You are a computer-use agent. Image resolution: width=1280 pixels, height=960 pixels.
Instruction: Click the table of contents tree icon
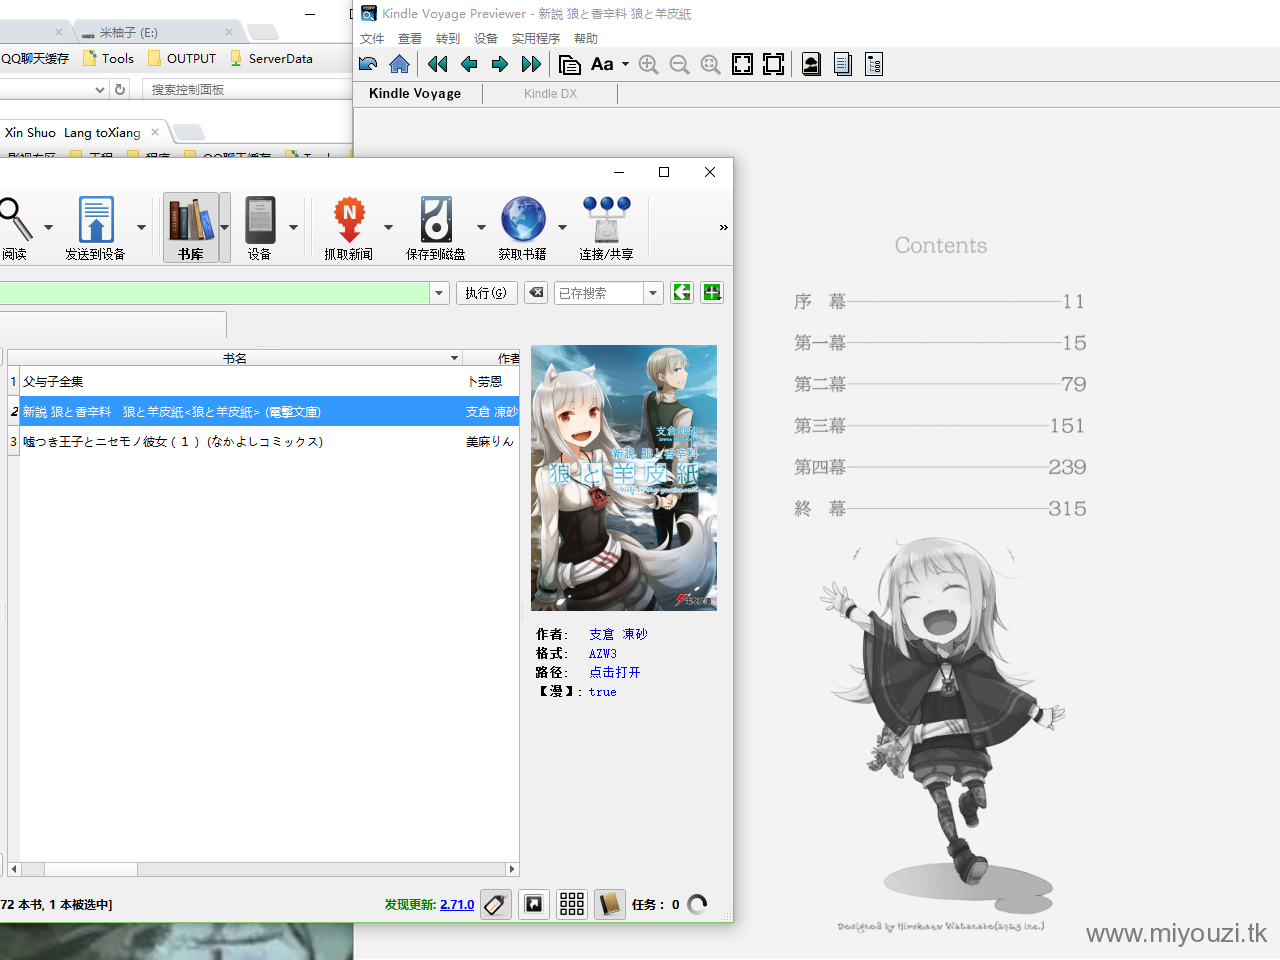[x=873, y=64]
